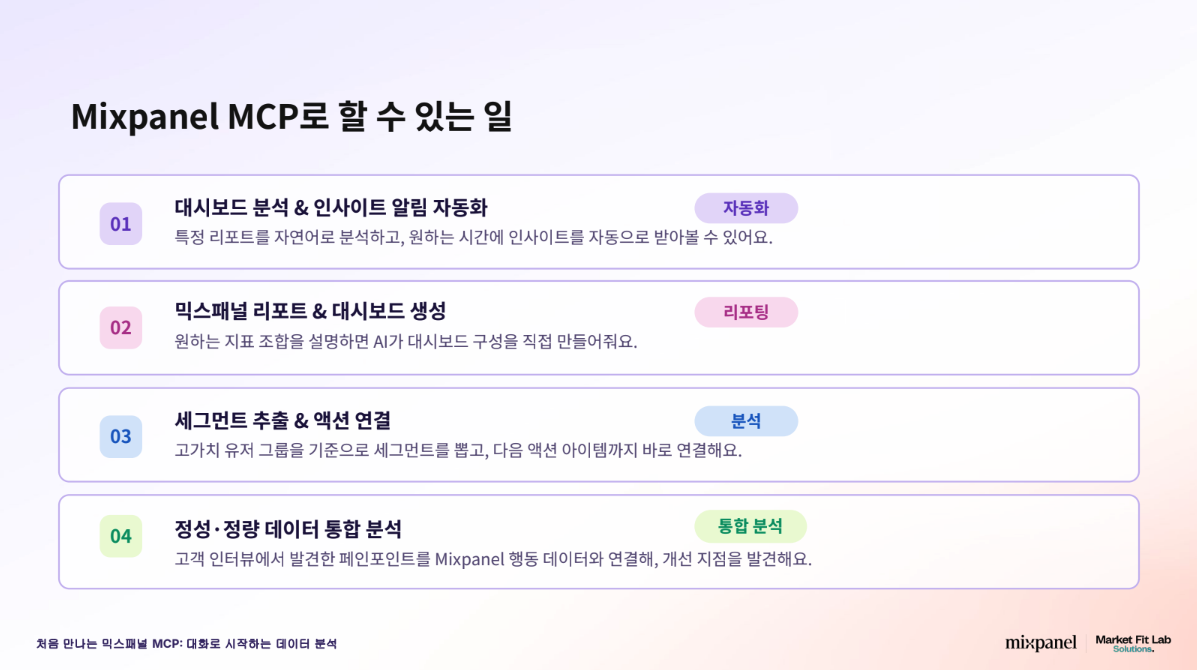
Task: Click heading 세그먼트 추출 & 액션 연결
Action: (282, 420)
